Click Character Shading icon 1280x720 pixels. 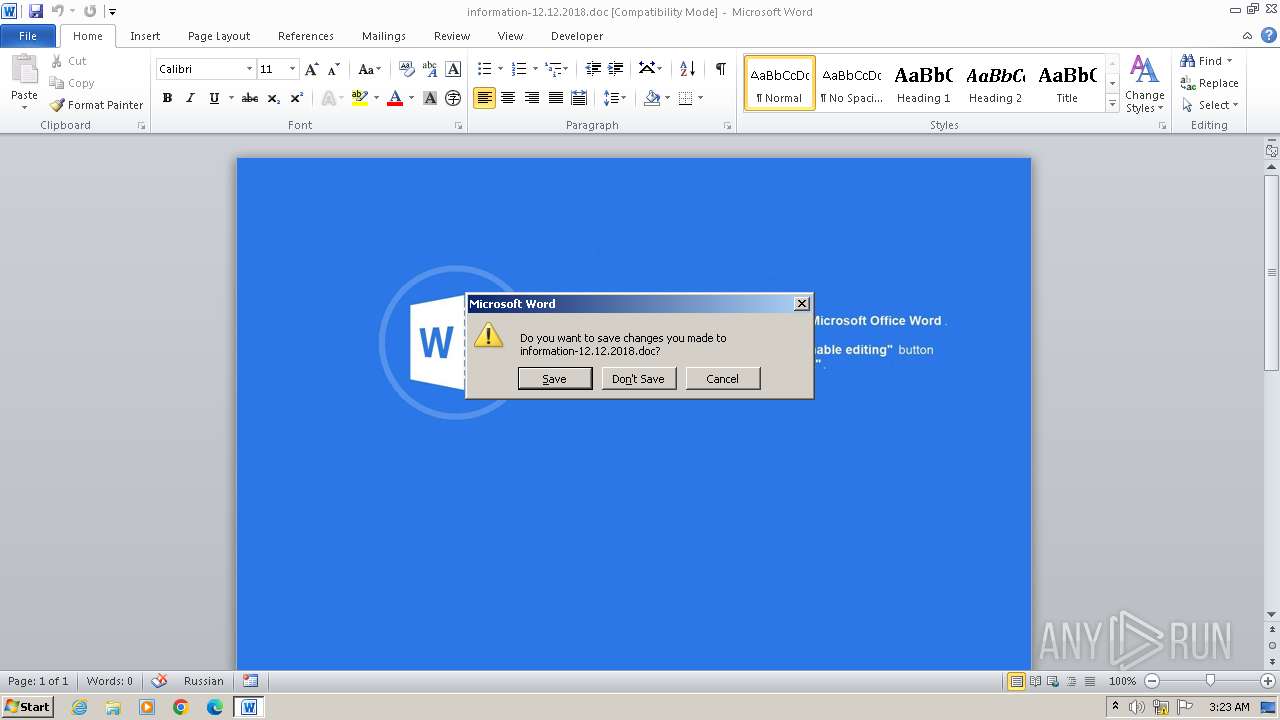[430, 98]
